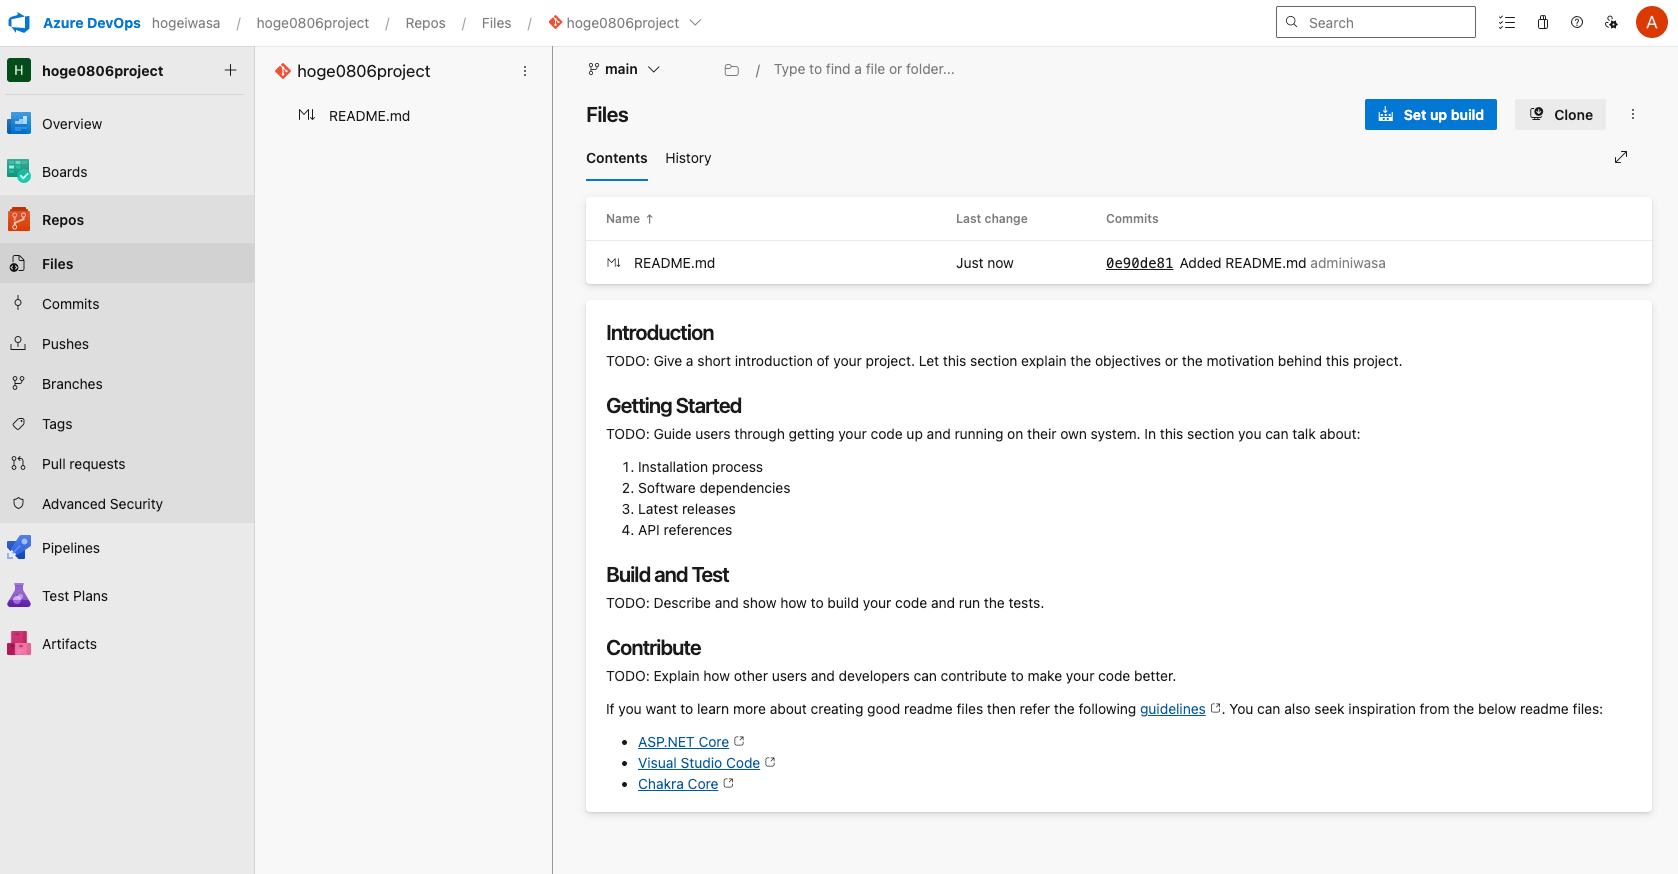Click the plus icon beside hoge0806project
The height and width of the screenshot is (874, 1678).
(x=230, y=70)
